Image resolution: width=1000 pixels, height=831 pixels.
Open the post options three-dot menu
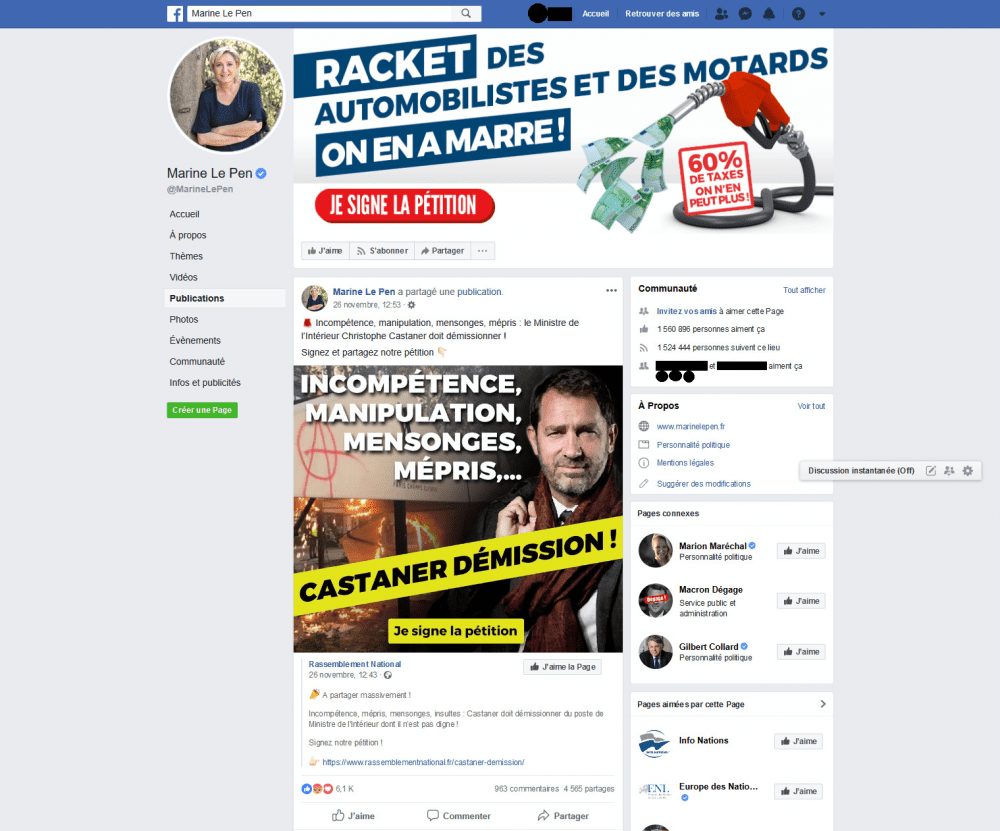pyautogui.click(x=612, y=291)
